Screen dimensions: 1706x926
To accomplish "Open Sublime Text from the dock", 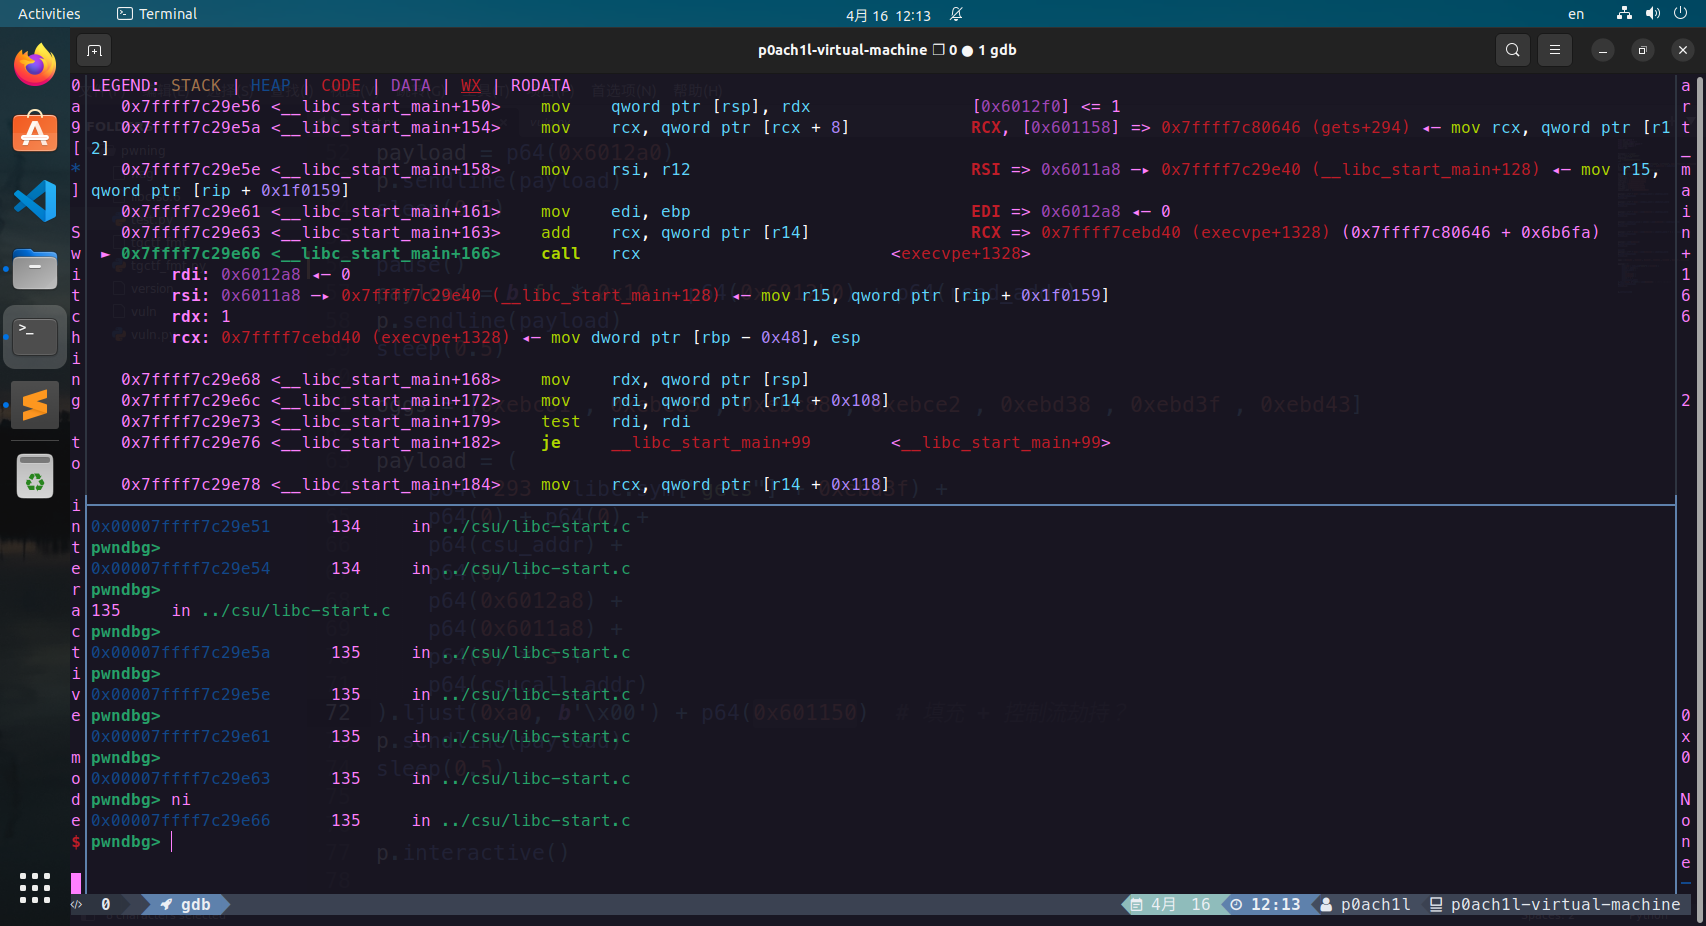I will click(x=35, y=405).
